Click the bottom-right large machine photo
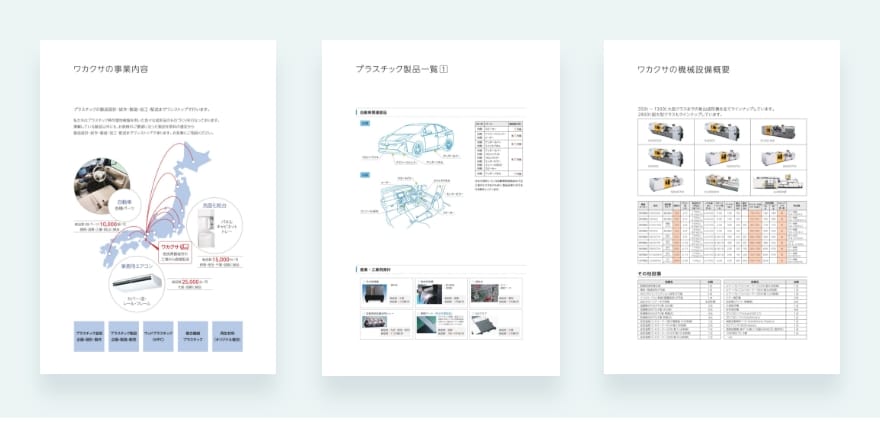880x426 pixels. coord(779,181)
